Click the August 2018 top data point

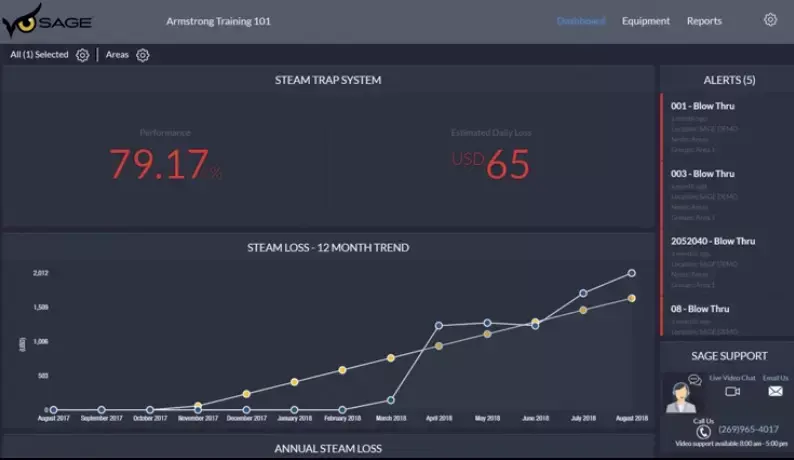(x=631, y=273)
